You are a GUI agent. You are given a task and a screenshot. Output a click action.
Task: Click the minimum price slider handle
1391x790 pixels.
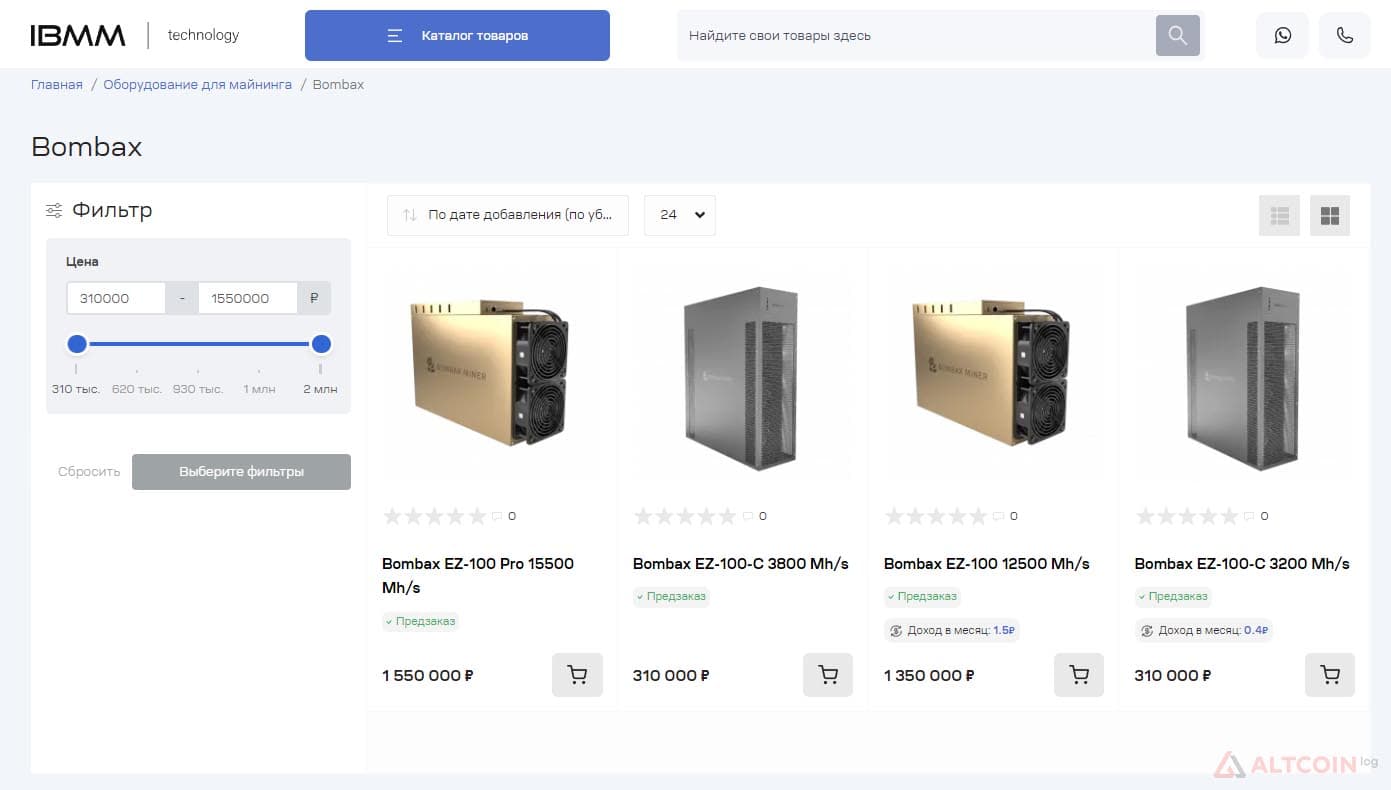tap(77, 344)
